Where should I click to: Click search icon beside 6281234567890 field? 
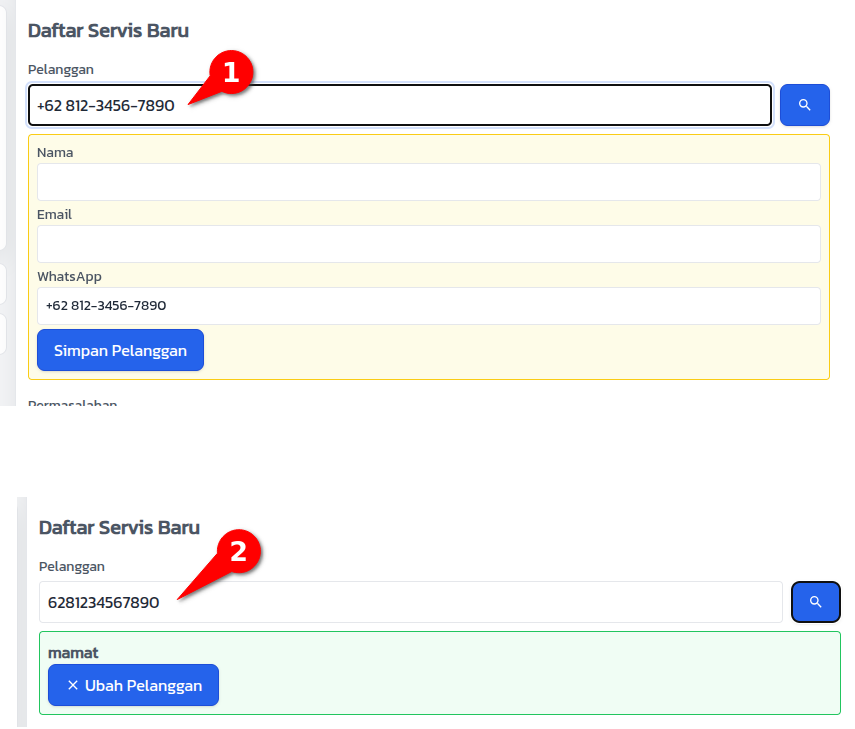815,602
